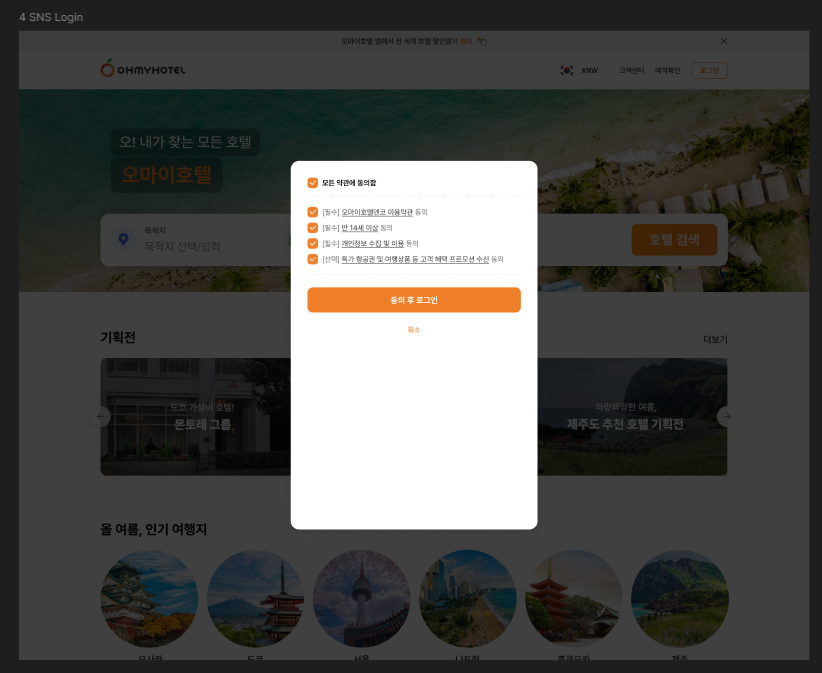Viewport: 822px width, 673px height.
Task: Toggle the 개인정보 수집 및 이용 checkbox
Action: coord(312,244)
